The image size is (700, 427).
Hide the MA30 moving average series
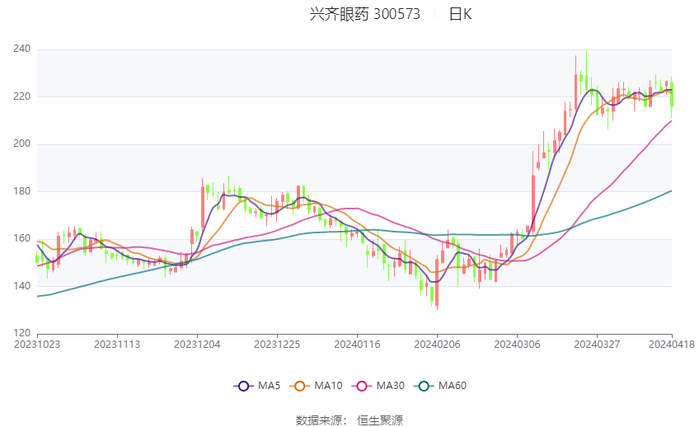374,386
